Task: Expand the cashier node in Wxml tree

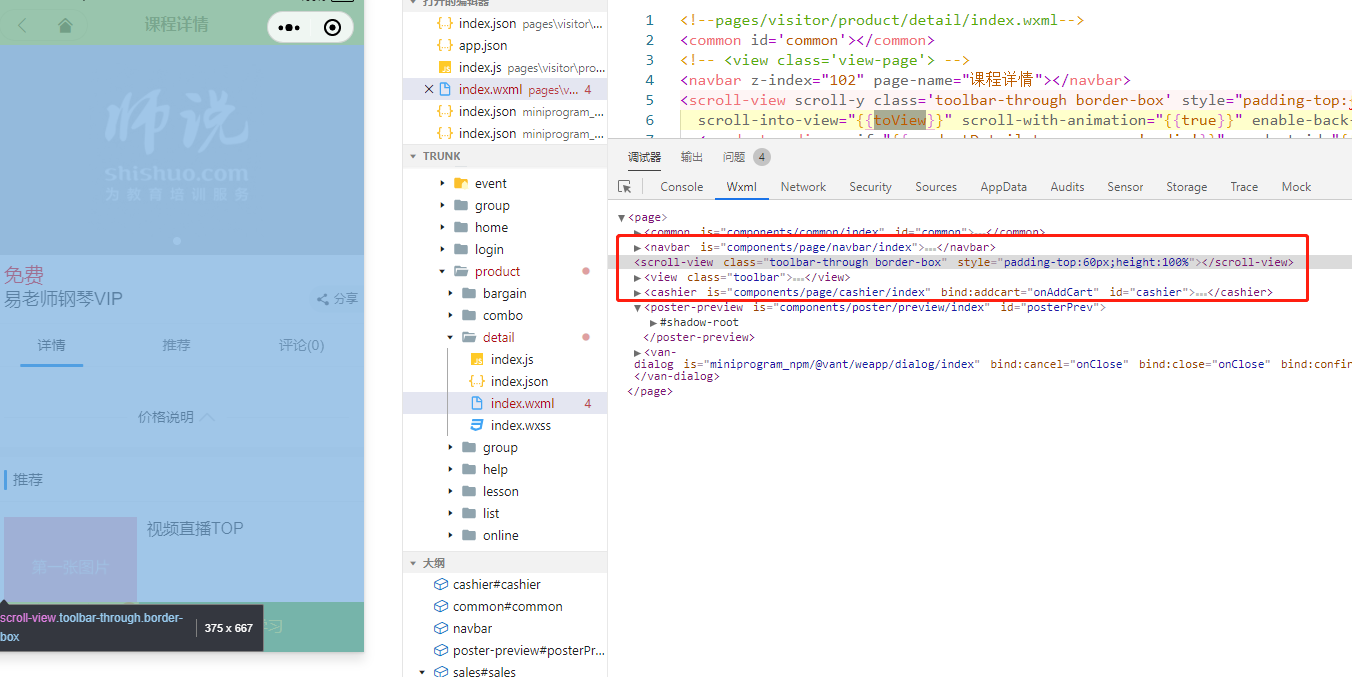Action: pos(638,292)
